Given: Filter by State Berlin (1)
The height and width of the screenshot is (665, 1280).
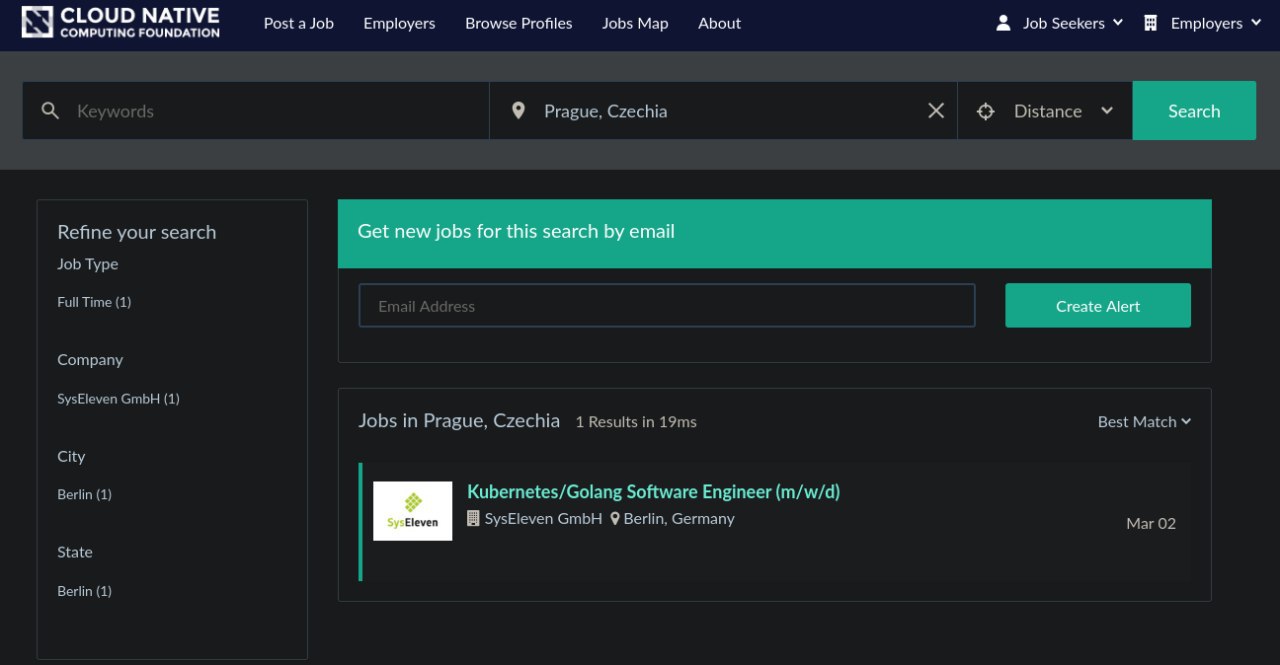Looking at the screenshot, I should click(x=84, y=591).
